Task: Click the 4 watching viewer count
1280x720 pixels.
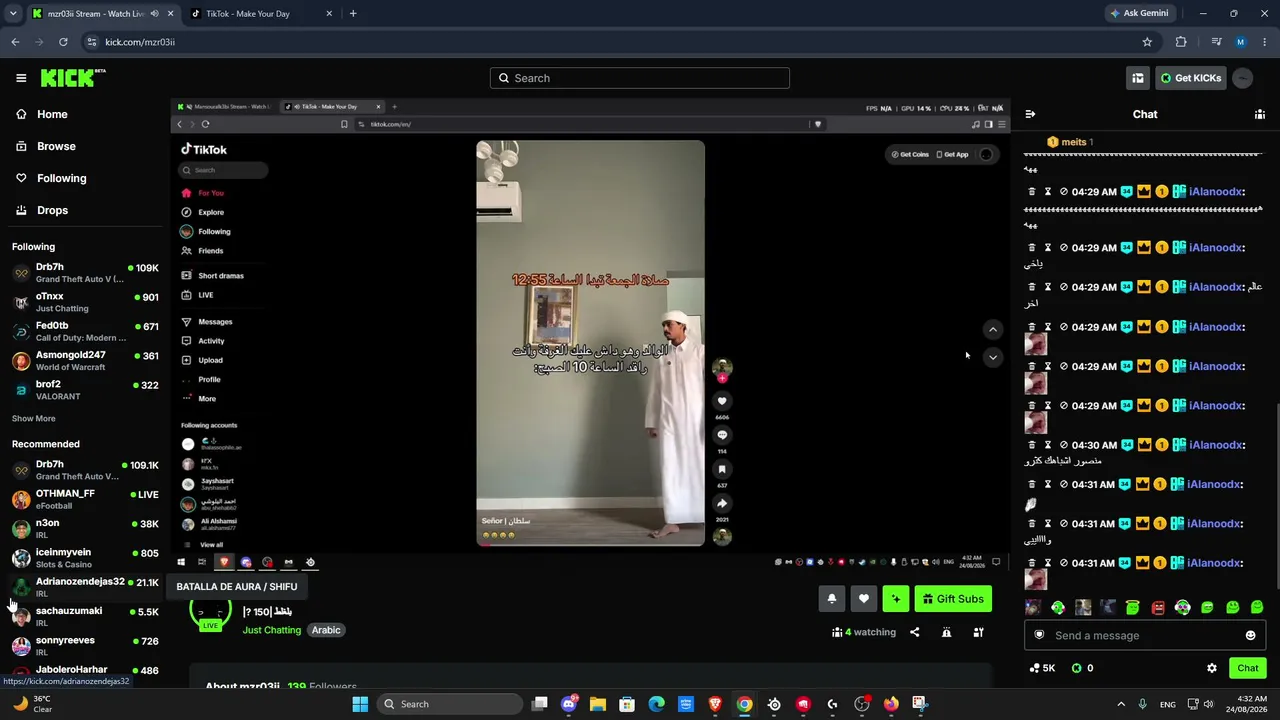Action: coord(864,632)
